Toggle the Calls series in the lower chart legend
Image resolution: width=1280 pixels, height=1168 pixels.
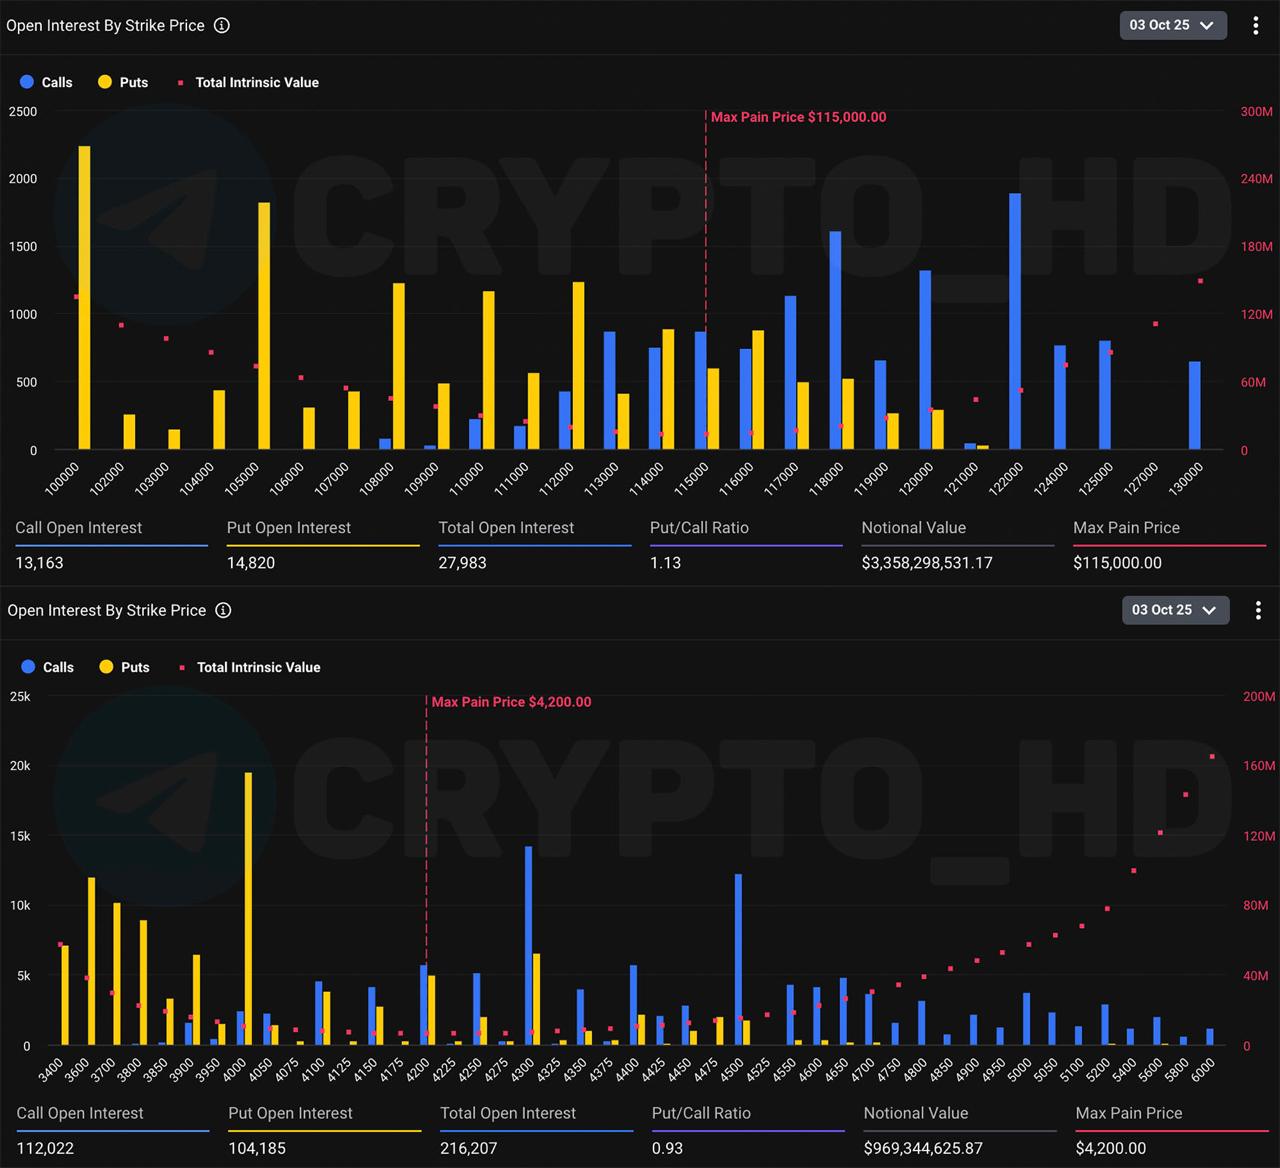[47, 667]
